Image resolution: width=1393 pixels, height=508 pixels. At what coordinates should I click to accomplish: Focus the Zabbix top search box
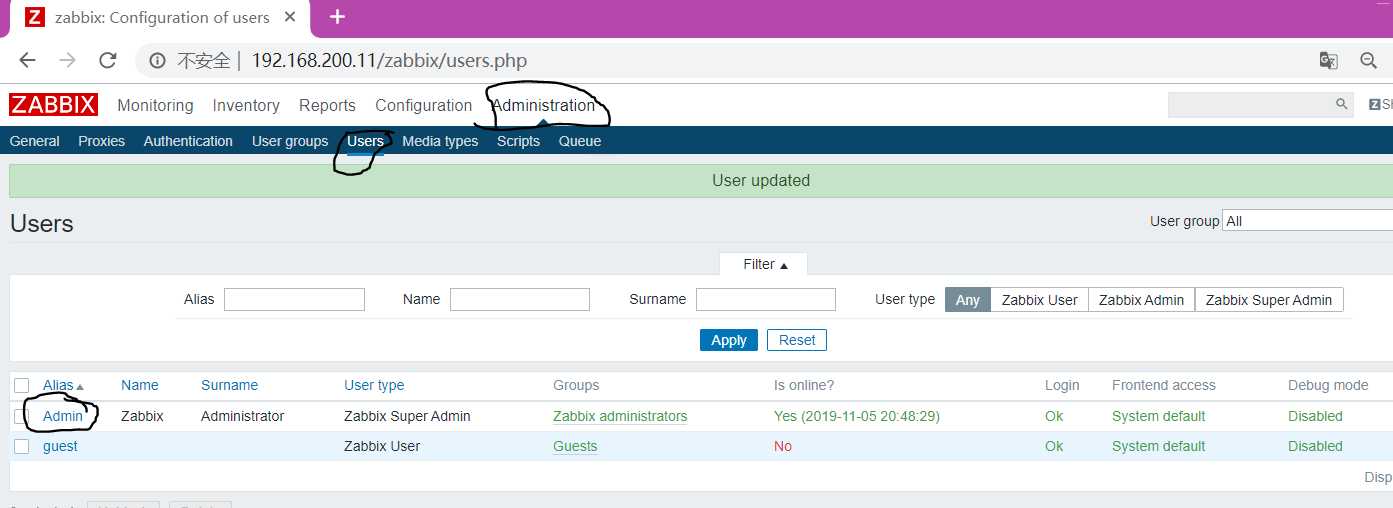[x=1251, y=104]
